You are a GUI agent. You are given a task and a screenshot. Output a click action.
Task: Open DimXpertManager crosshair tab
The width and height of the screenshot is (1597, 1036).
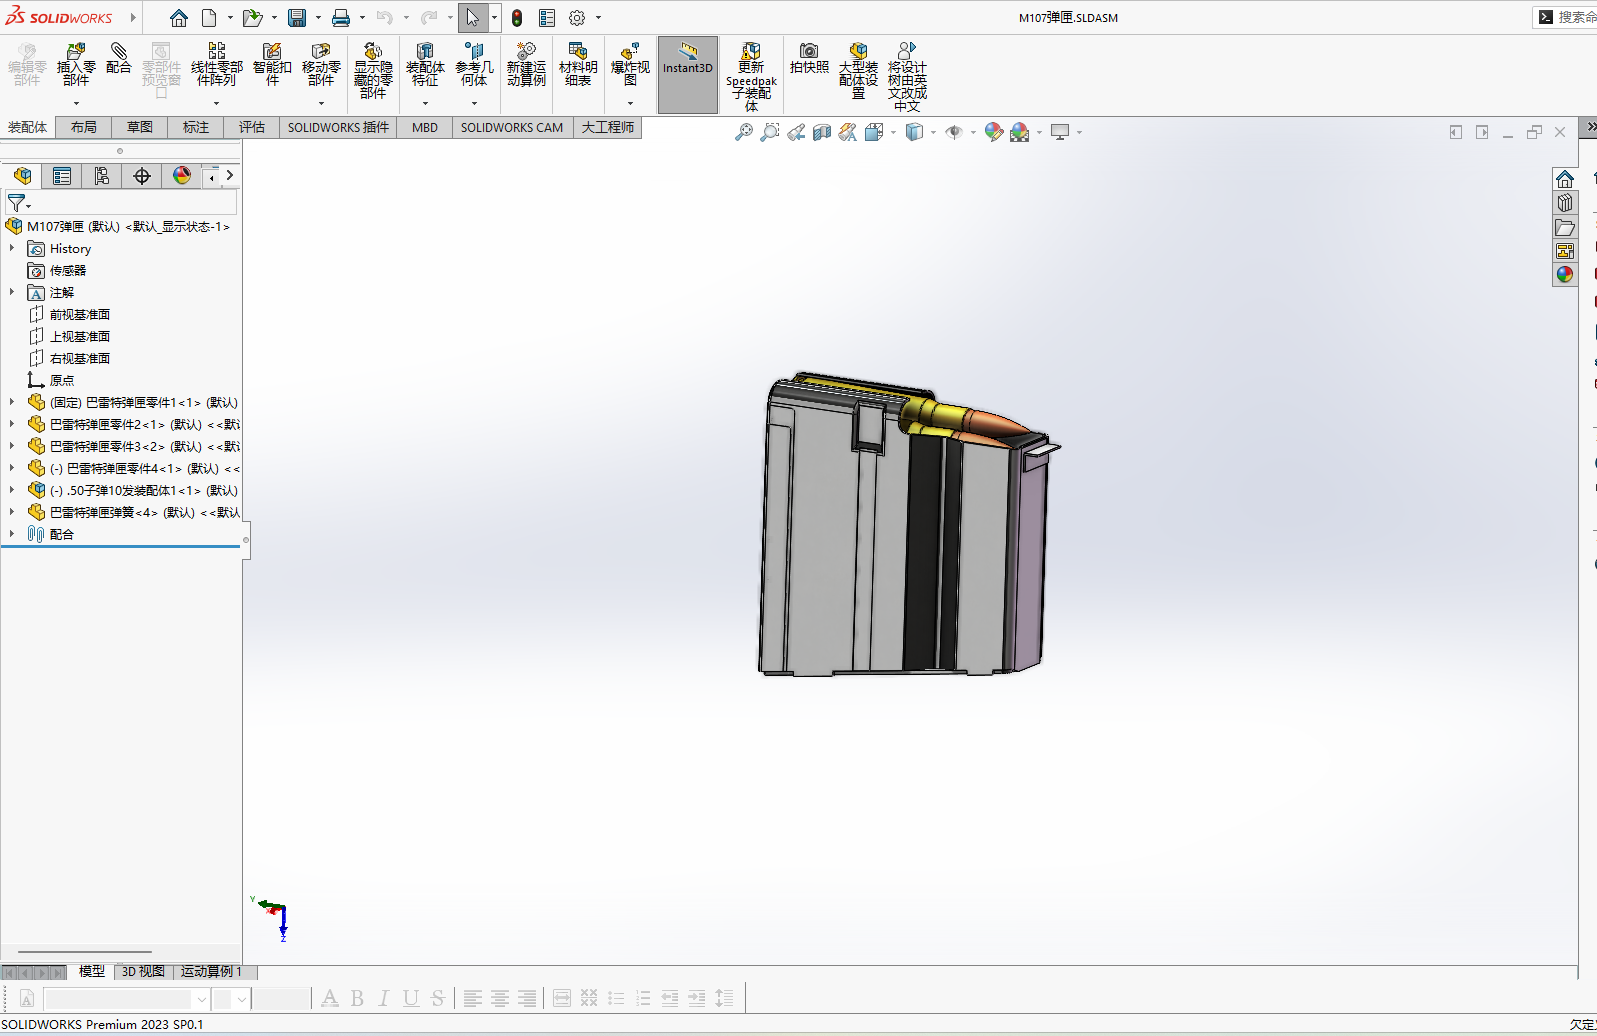point(142,176)
